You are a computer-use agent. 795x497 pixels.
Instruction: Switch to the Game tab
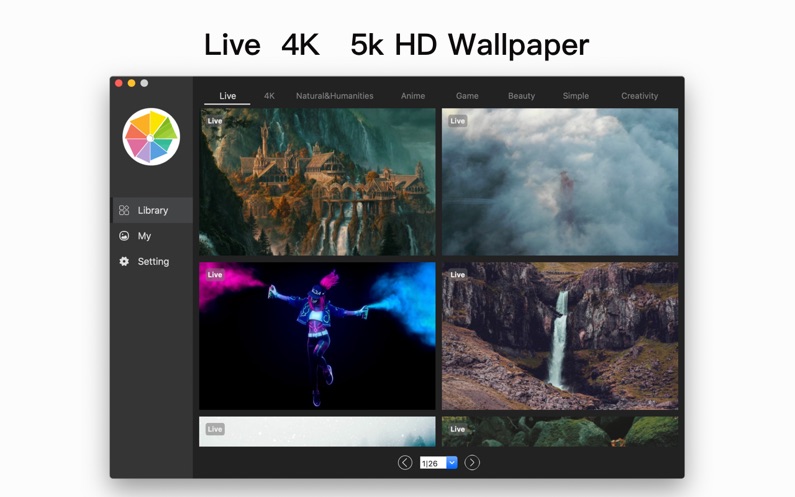tap(467, 96)
